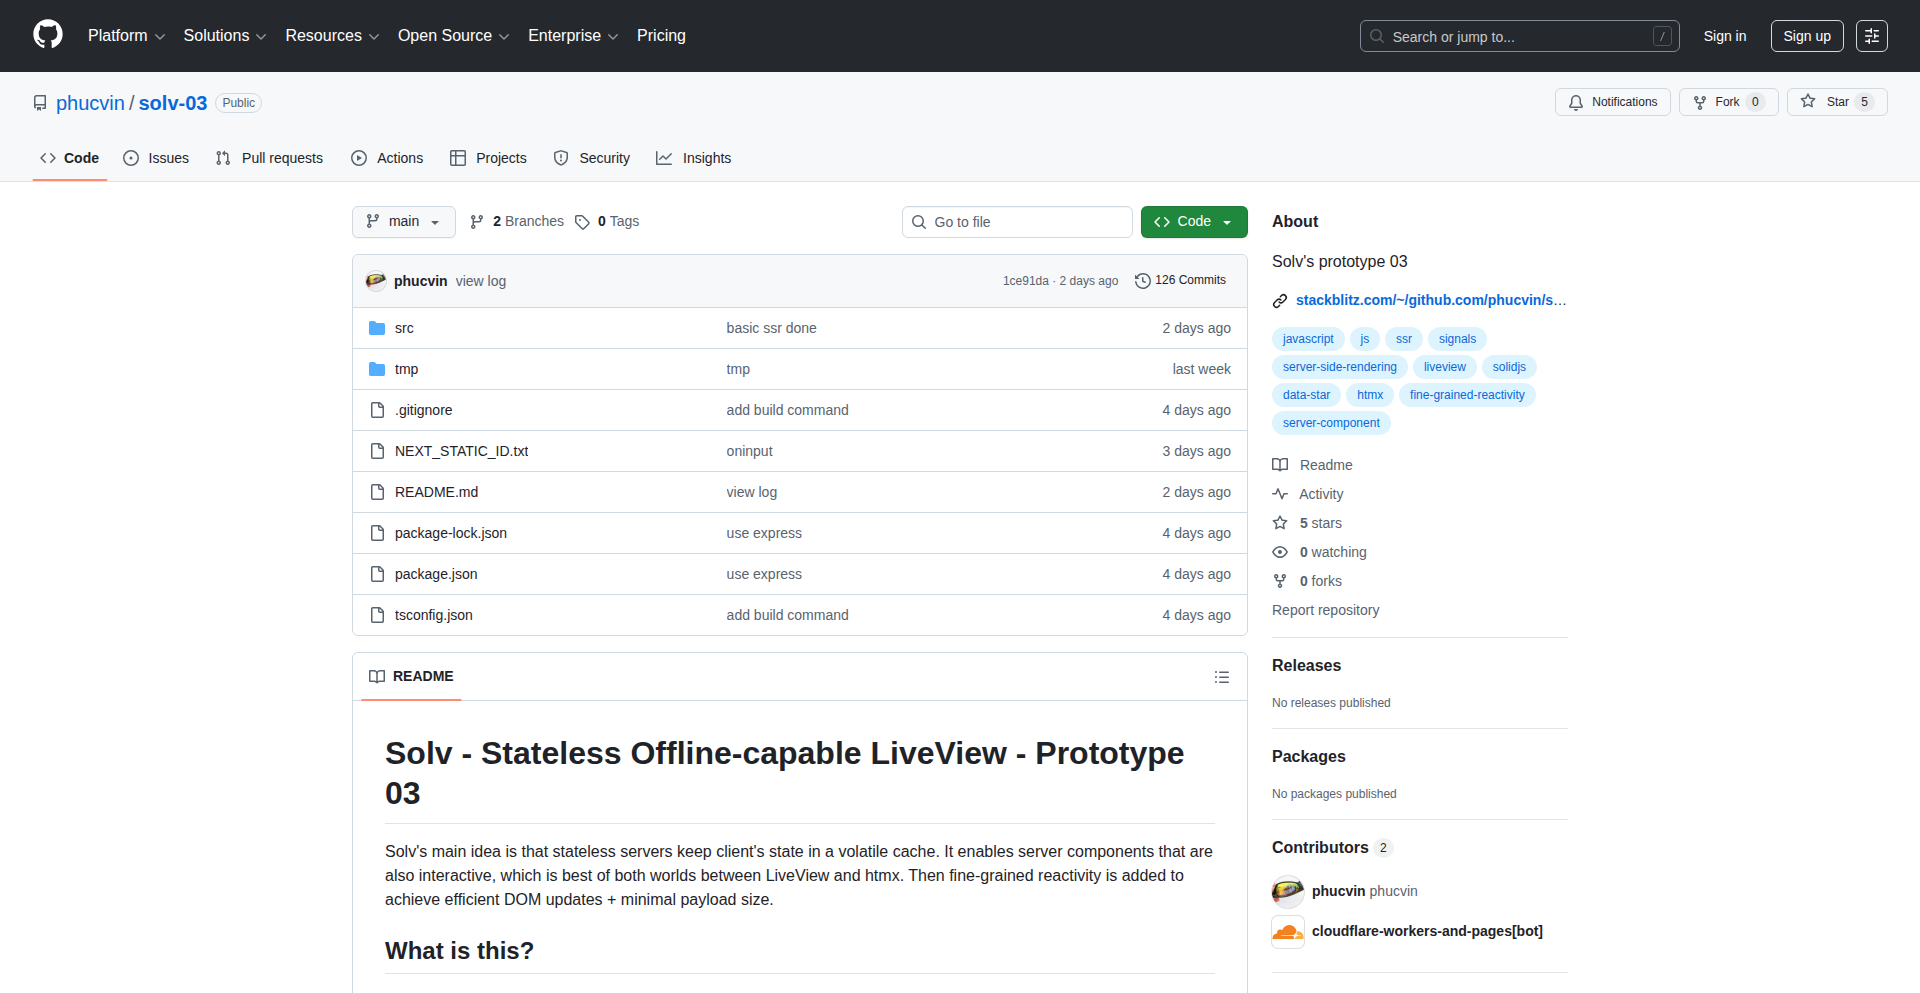This screenshot has height=993, width=1920.
Task: Click the Go to file search field
Action: point(1016,222)
